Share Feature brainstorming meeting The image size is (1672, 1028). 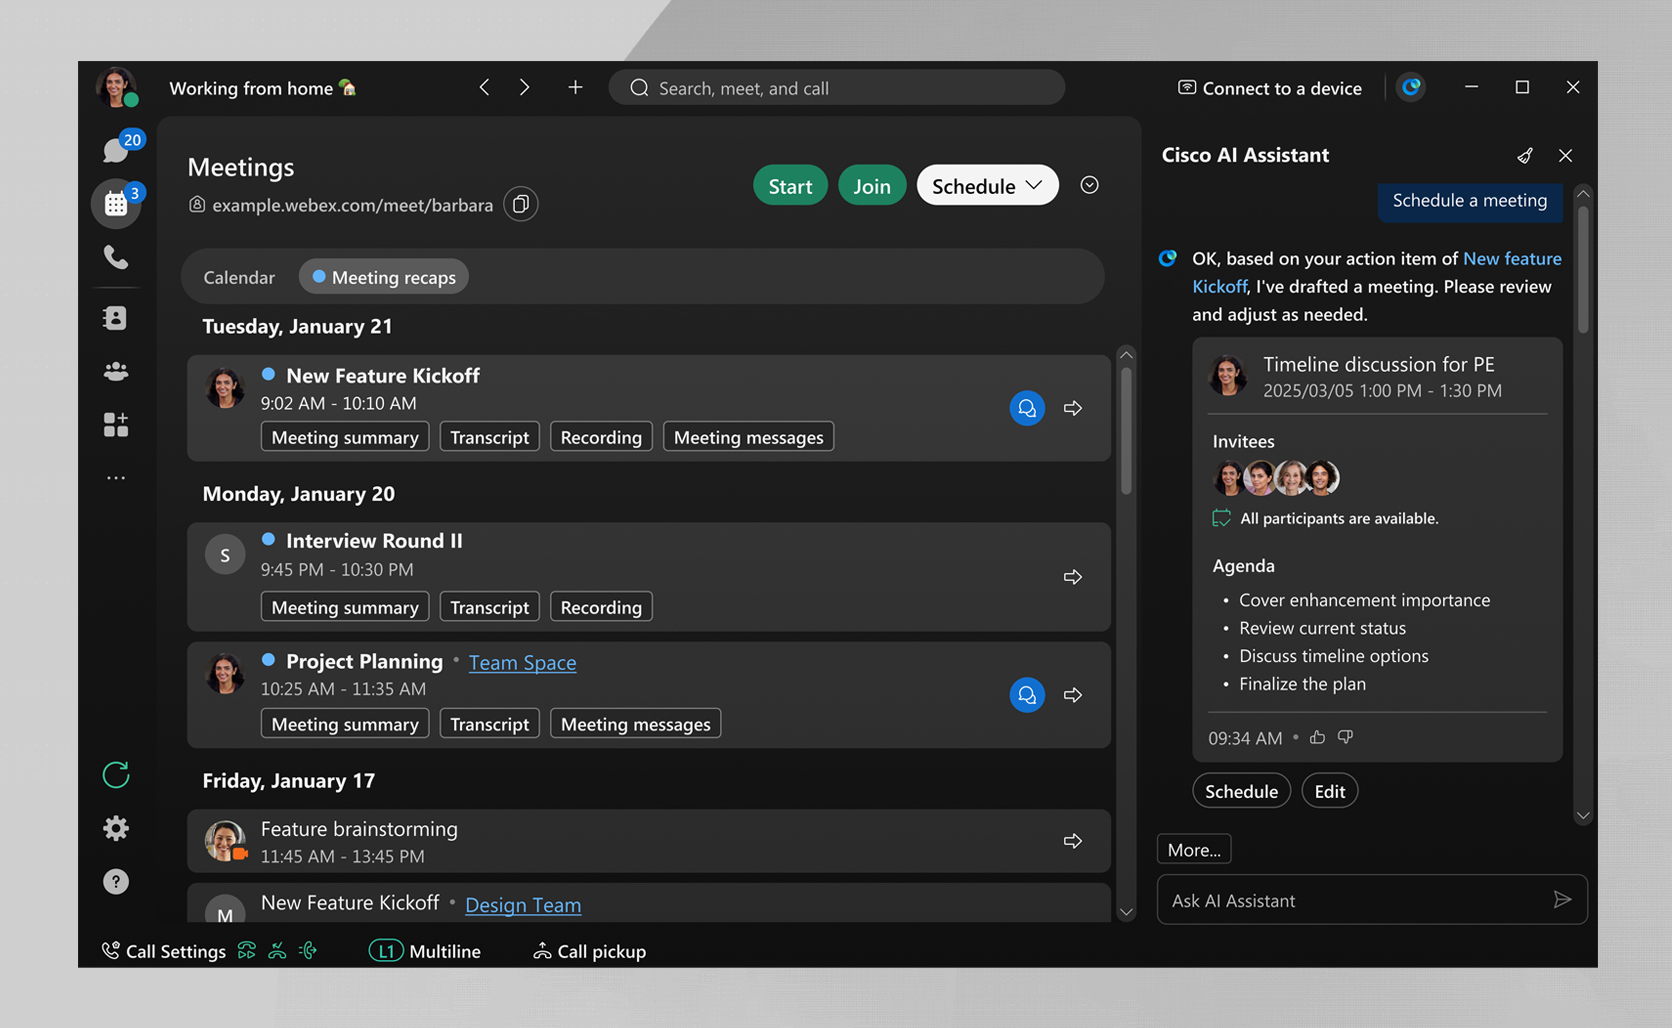point(1073,841)
